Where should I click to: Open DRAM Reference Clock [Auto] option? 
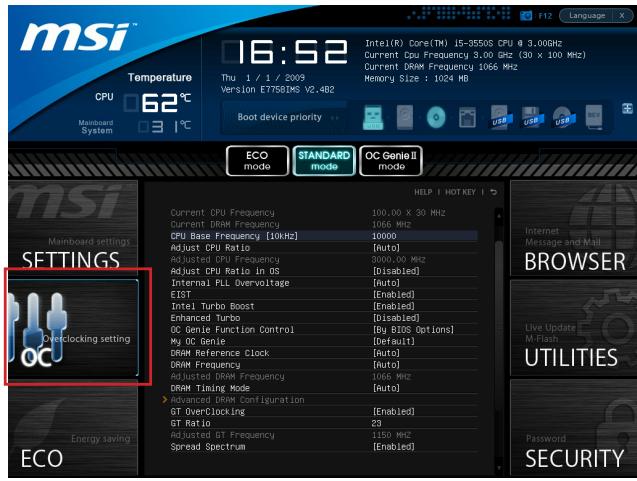(386, 353)
